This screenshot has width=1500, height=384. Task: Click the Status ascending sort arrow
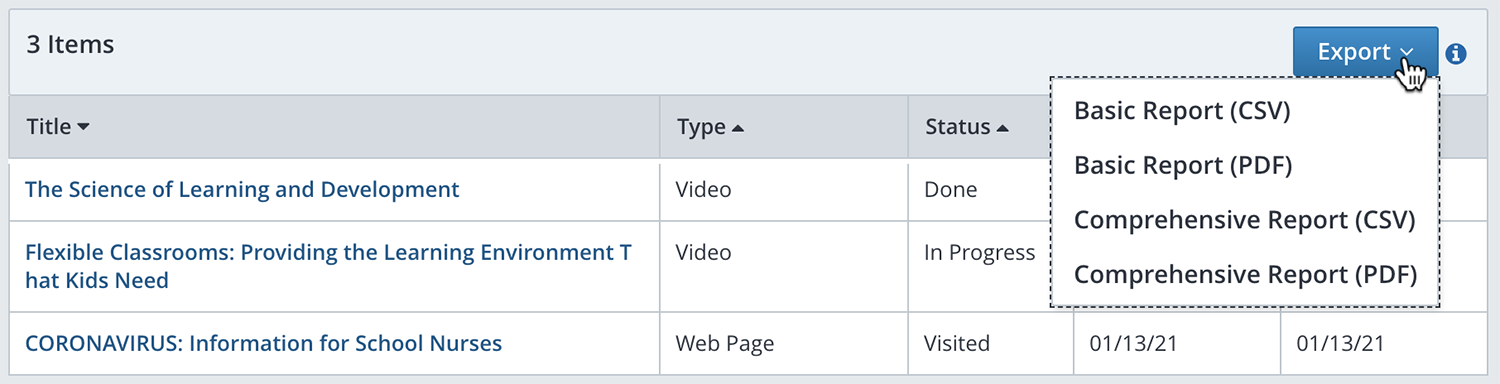point(1003,128)
